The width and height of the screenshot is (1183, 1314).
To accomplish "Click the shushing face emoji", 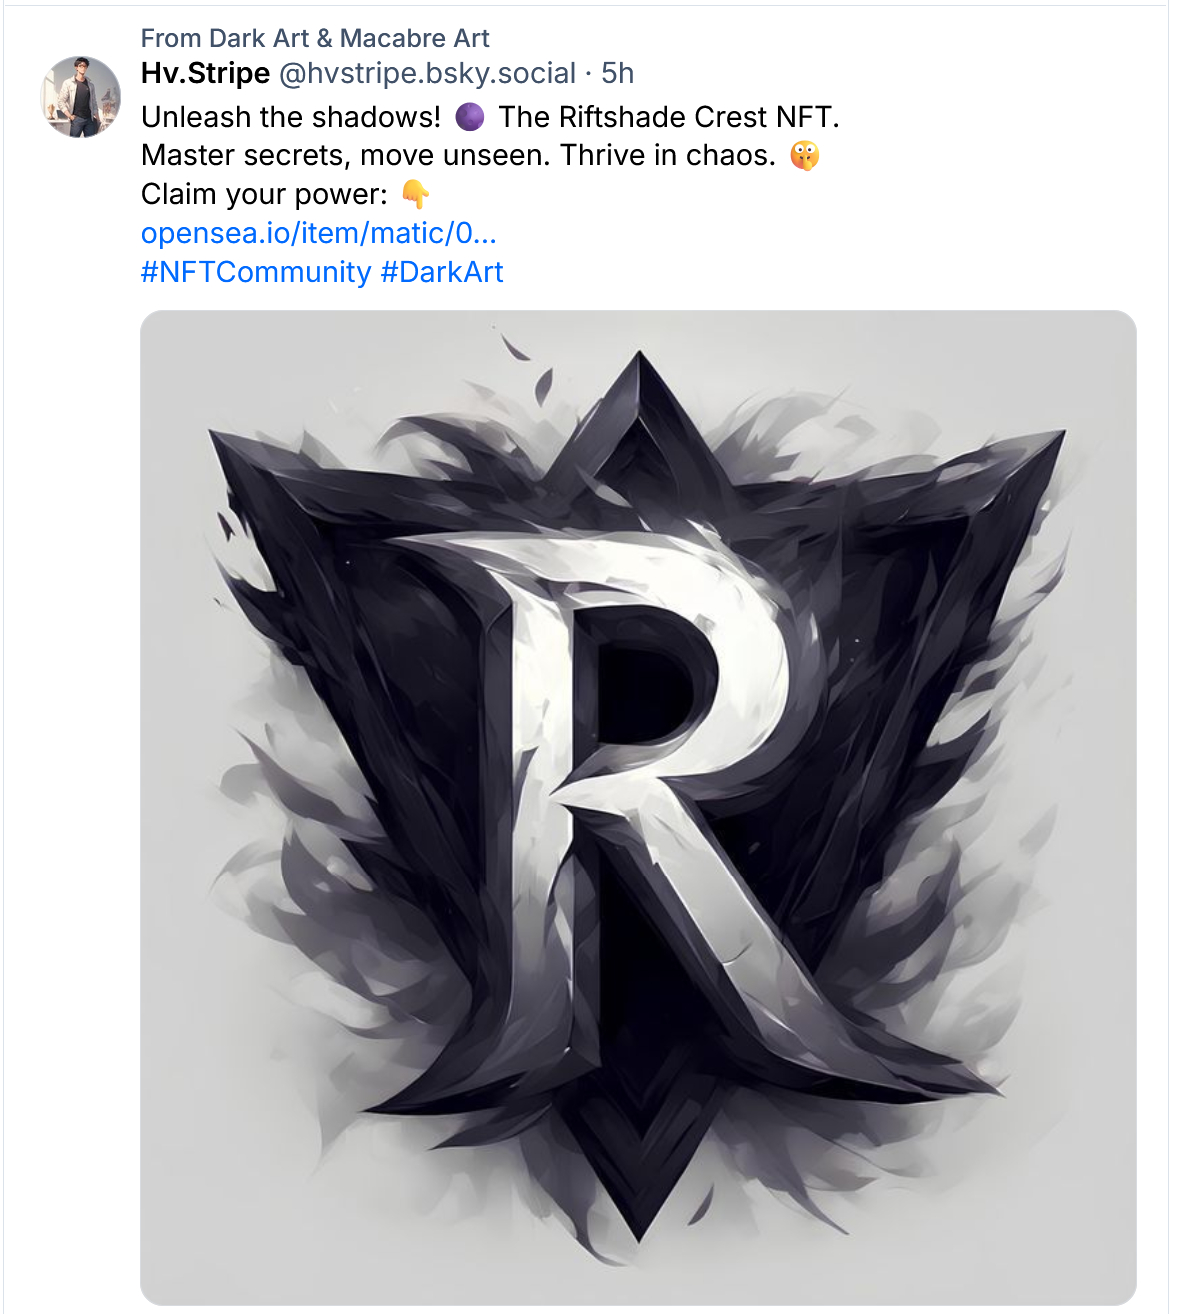I will tap(804, 156).
